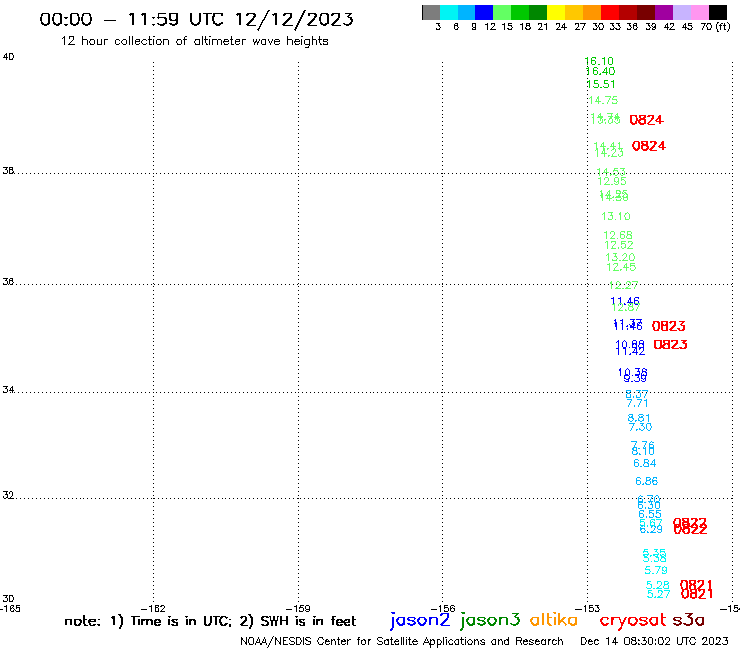Select the 8.81 wave height reading
Viewport: 740px width, 650px height.
[x=639, y=418]
